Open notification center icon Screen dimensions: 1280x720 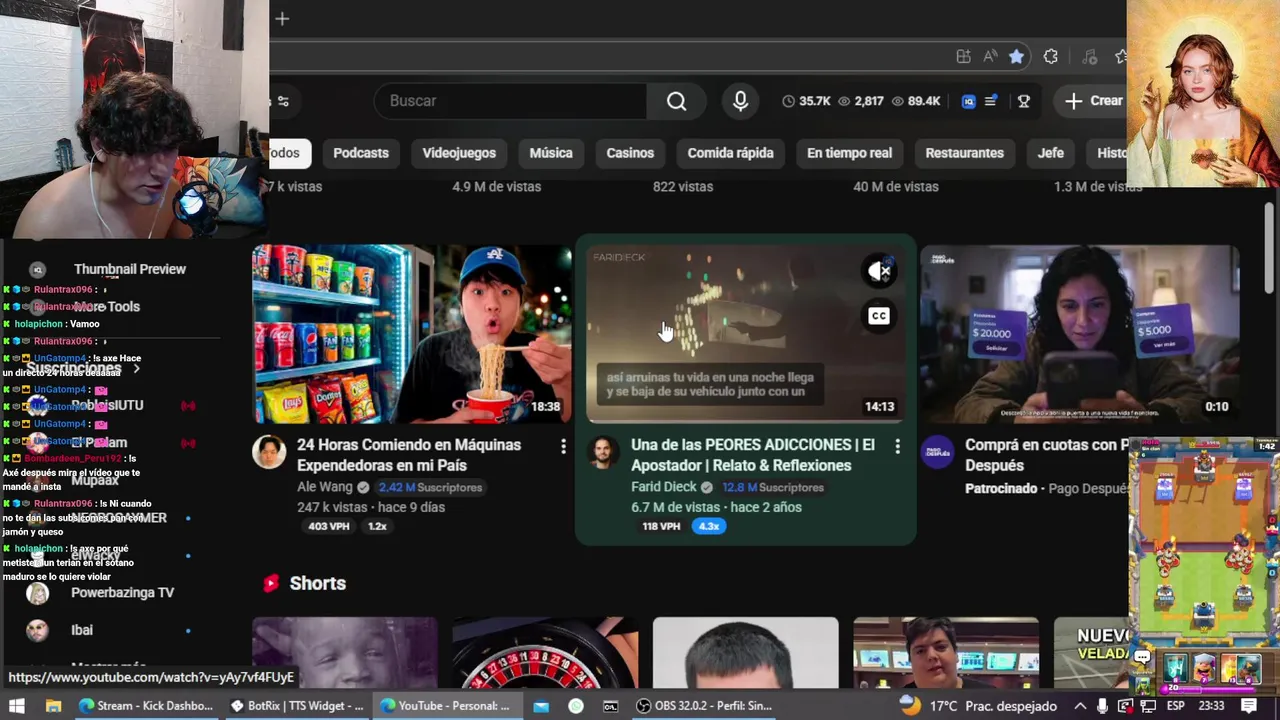point(1249,705)
